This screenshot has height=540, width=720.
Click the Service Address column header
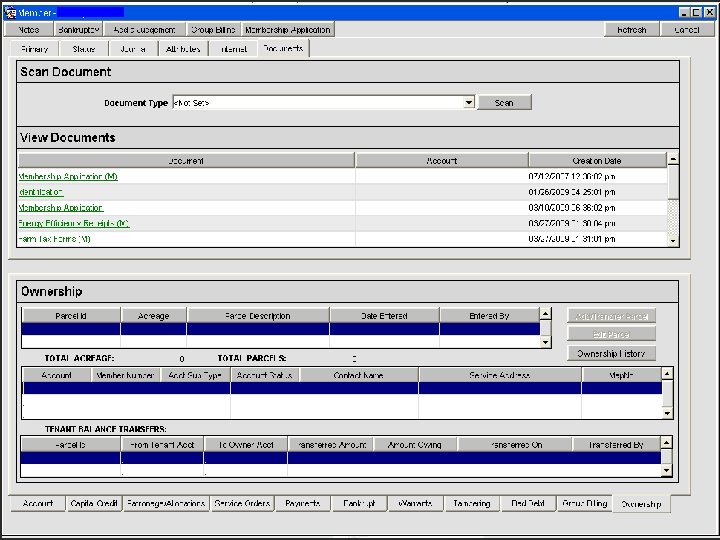pos(500,376)
